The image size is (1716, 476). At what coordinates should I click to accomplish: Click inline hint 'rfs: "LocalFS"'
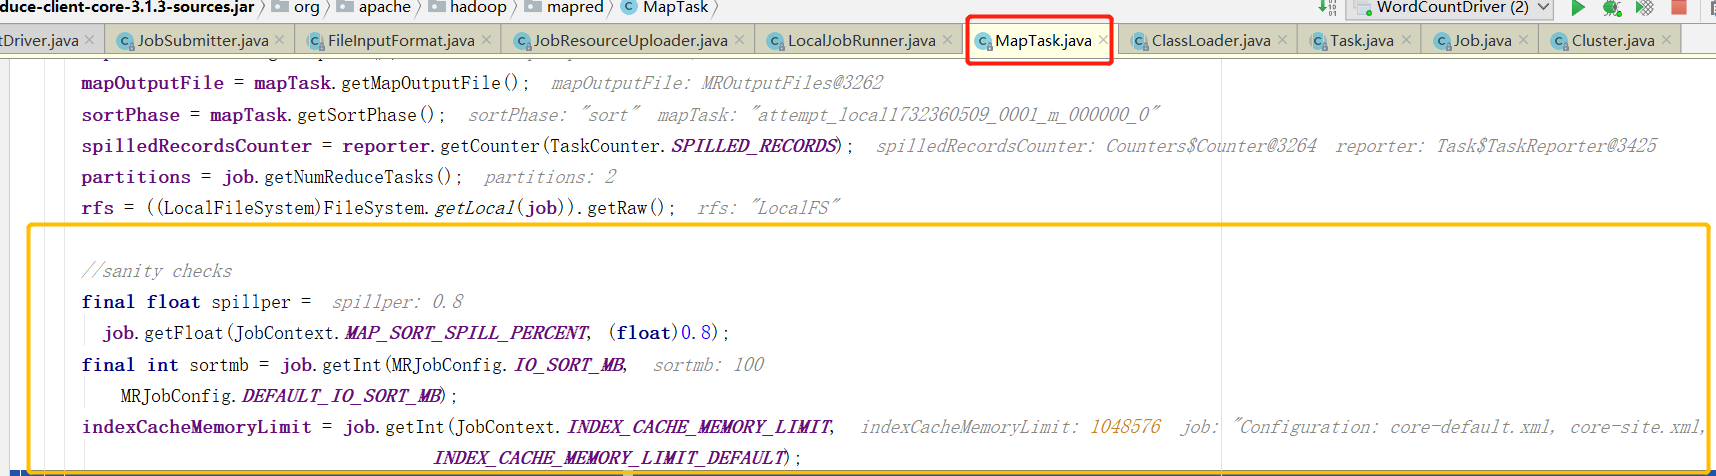(768, 208)
